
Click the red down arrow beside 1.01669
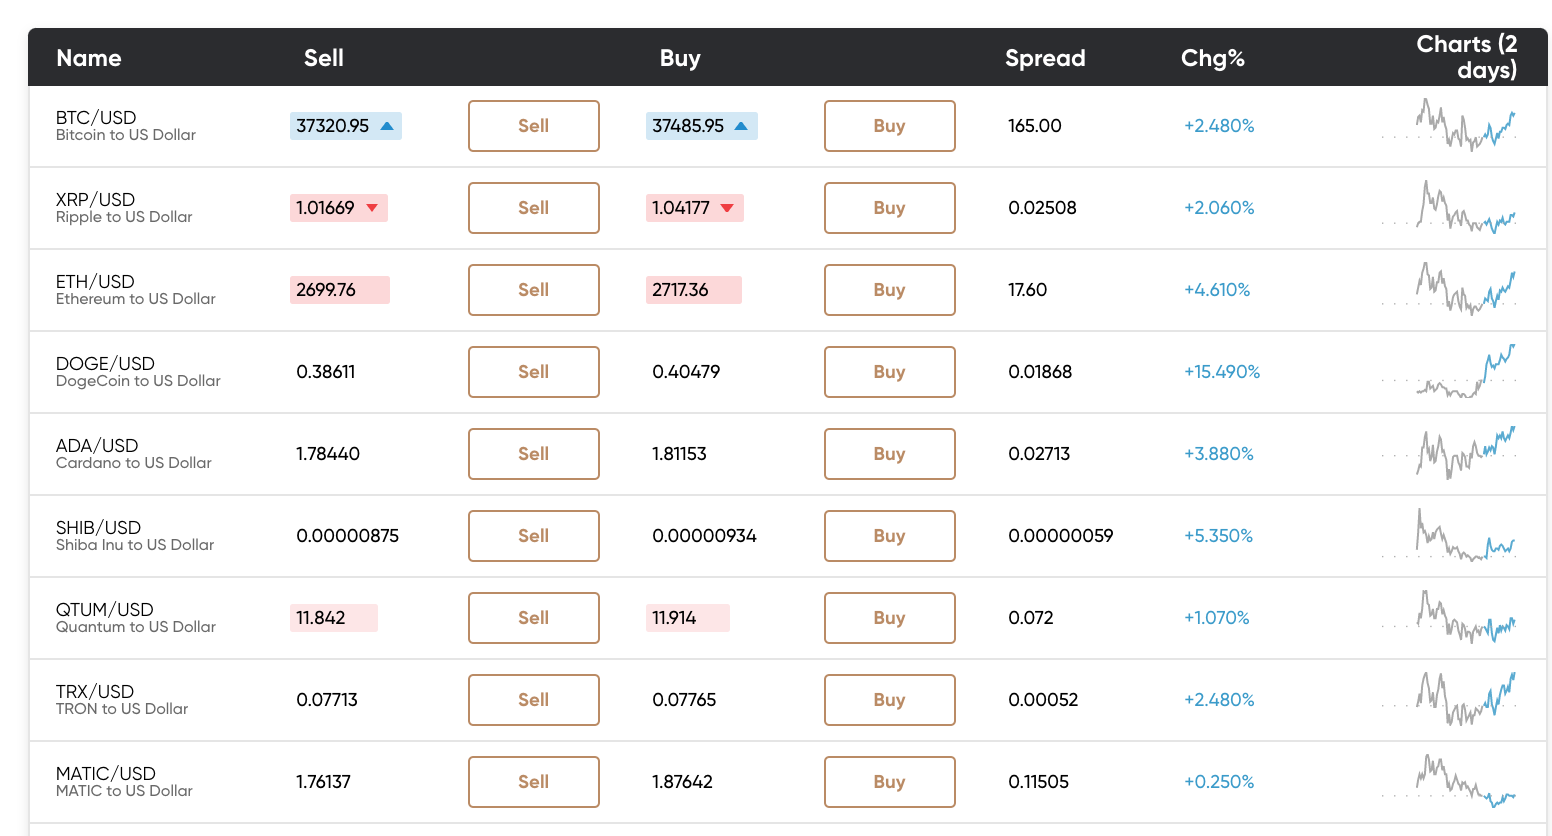[372, 208]
